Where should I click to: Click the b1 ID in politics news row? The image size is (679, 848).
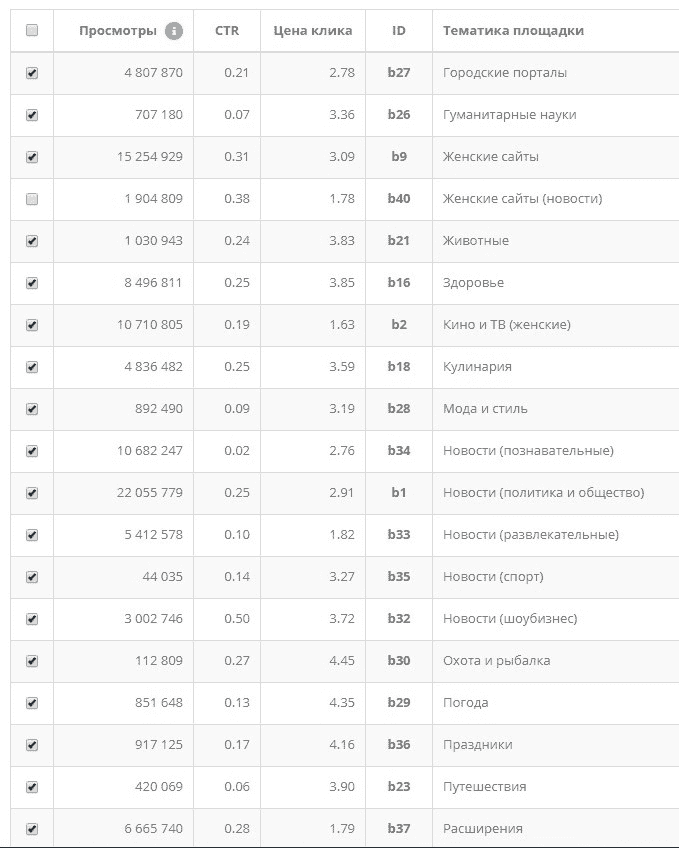click(x=399, y=493)
